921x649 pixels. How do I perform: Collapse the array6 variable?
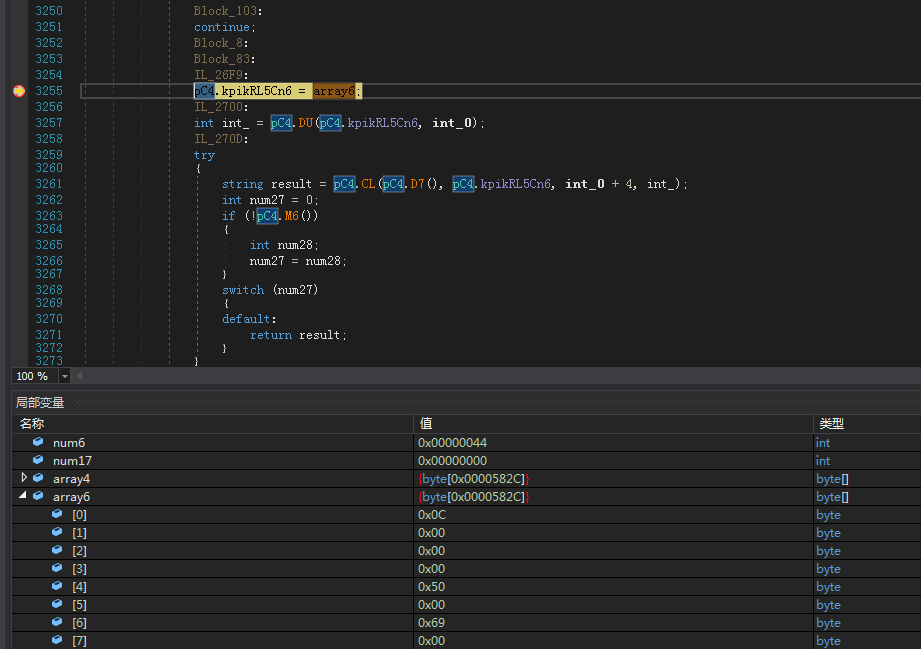(x=23, y=496)
